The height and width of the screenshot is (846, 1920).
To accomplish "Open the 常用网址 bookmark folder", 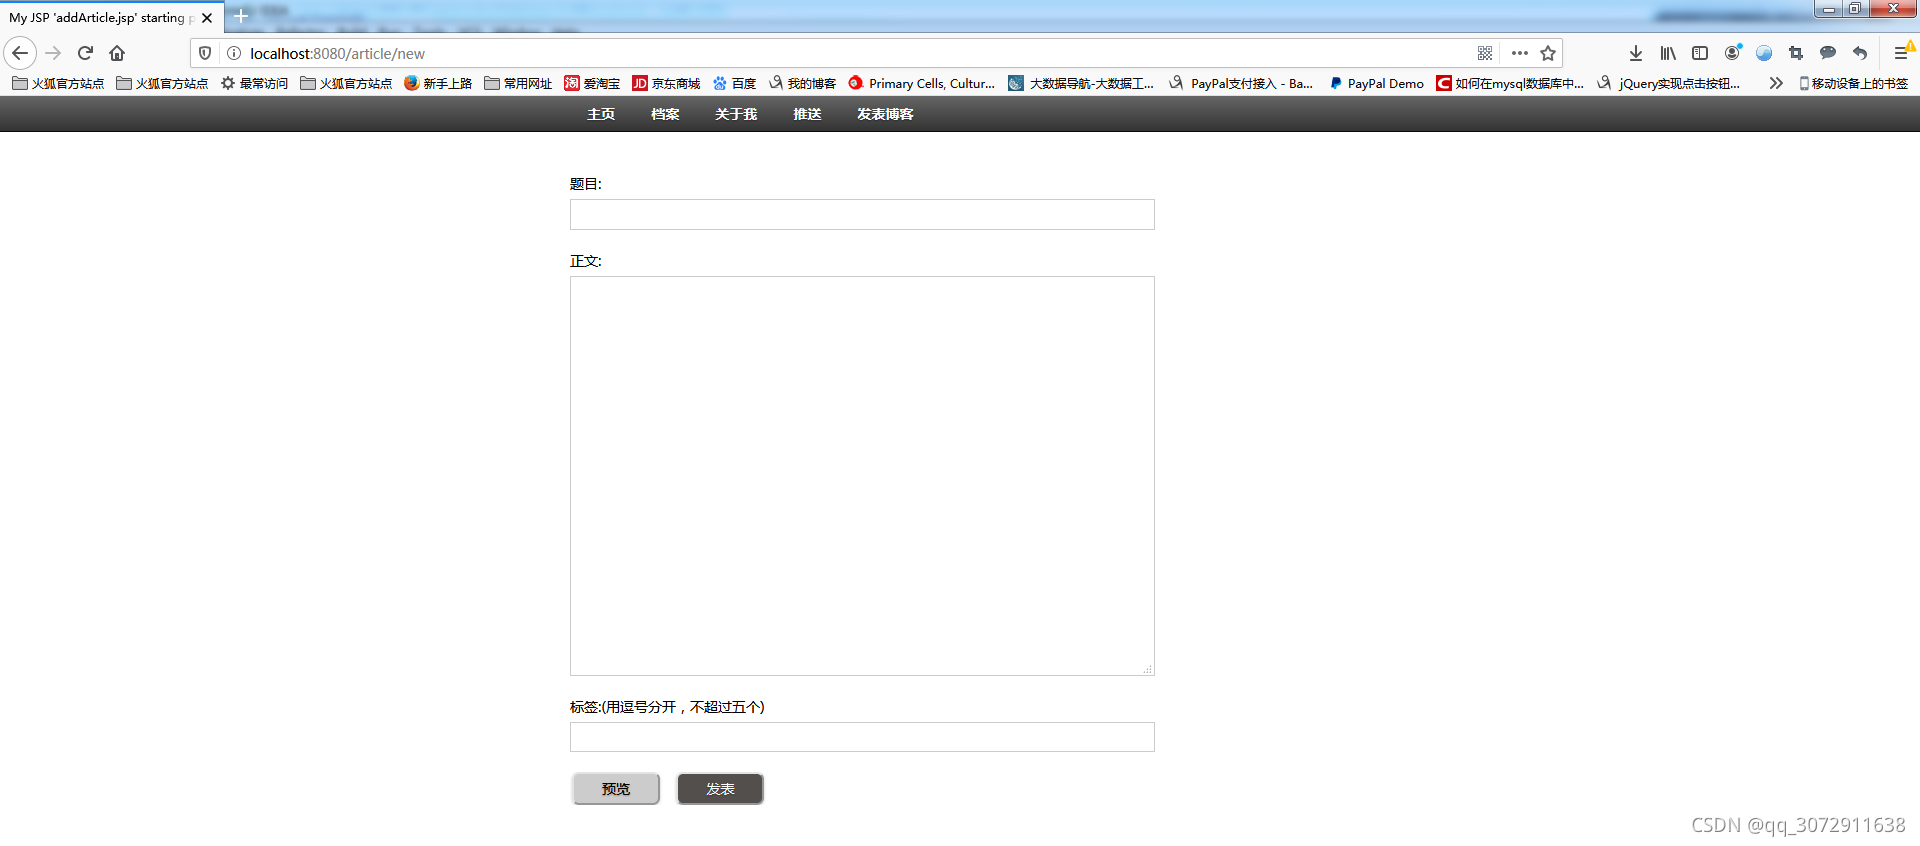I will click(x=518, y=83).
